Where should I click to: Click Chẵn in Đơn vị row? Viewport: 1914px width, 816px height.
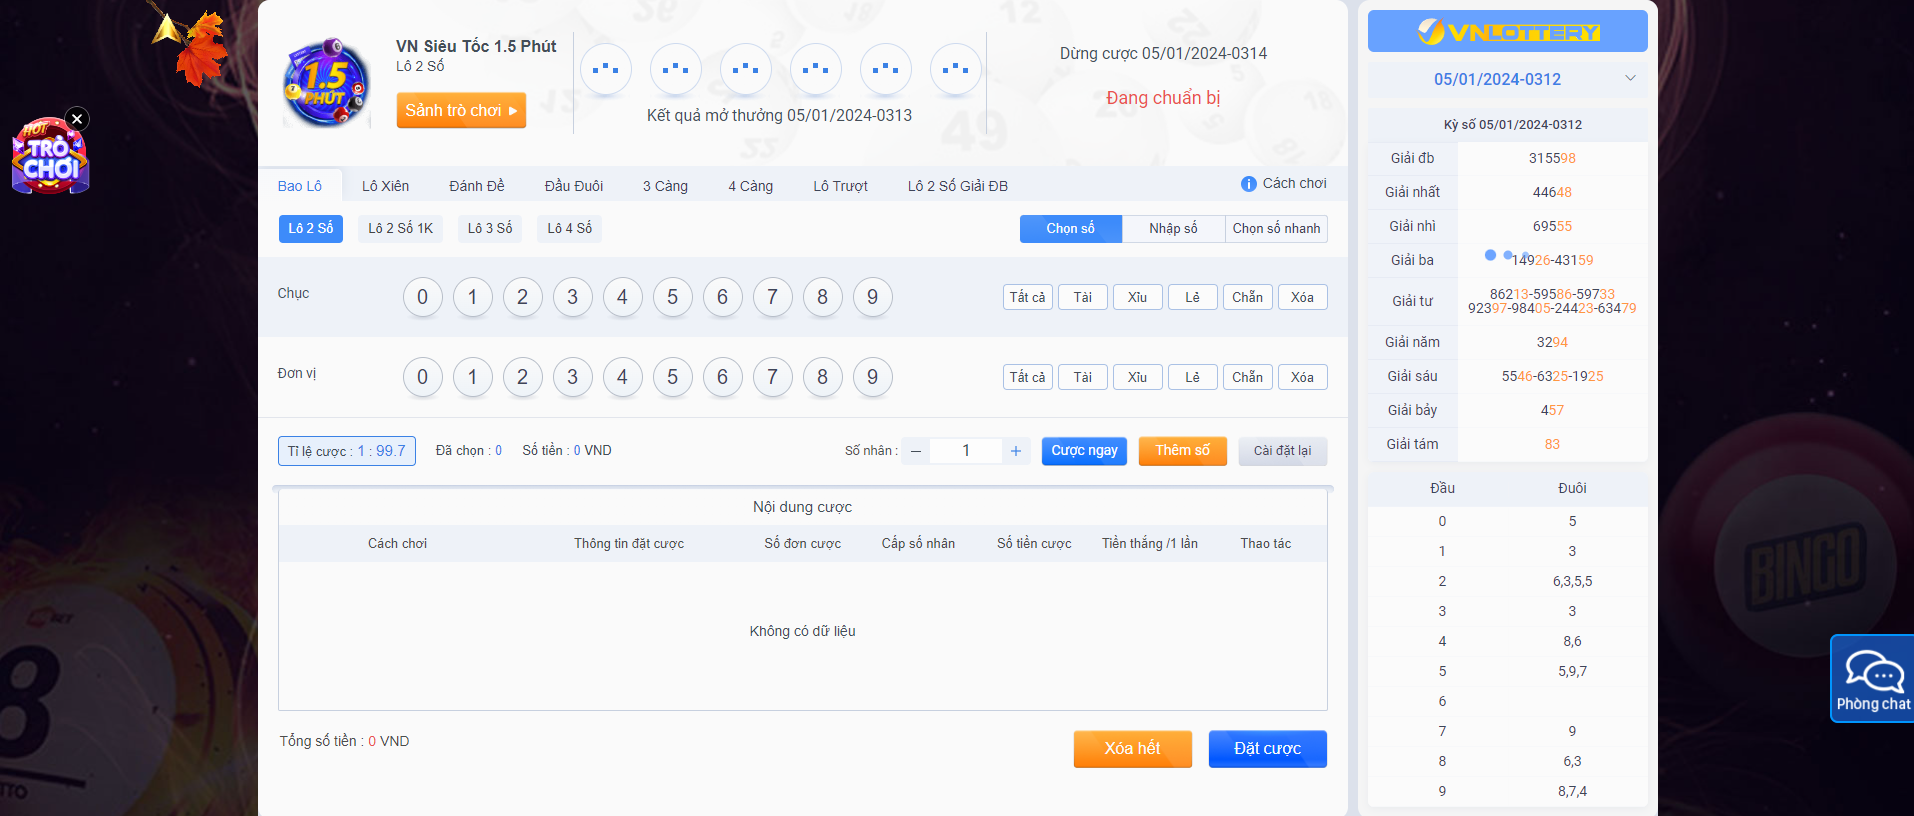pyautogui.click(x=1248, y=377)
